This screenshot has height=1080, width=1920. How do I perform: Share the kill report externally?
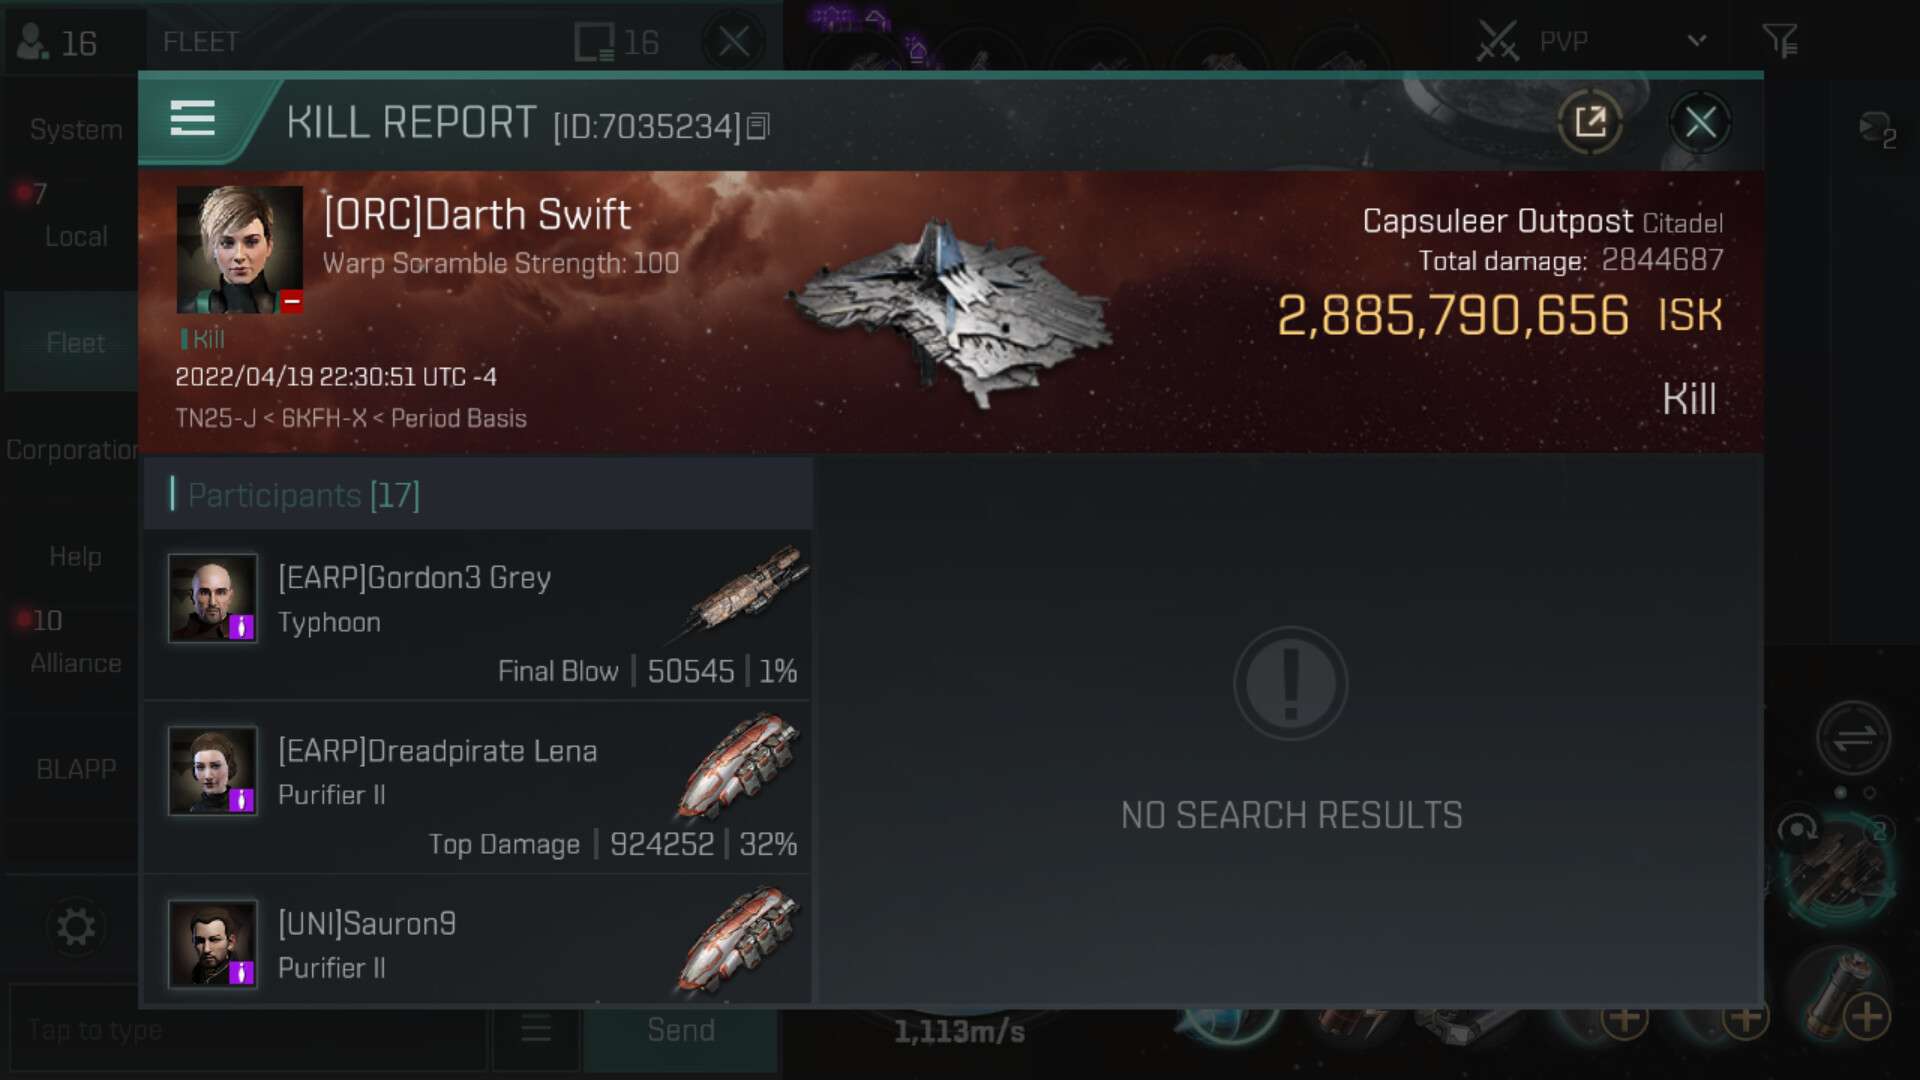[1590, 123]
